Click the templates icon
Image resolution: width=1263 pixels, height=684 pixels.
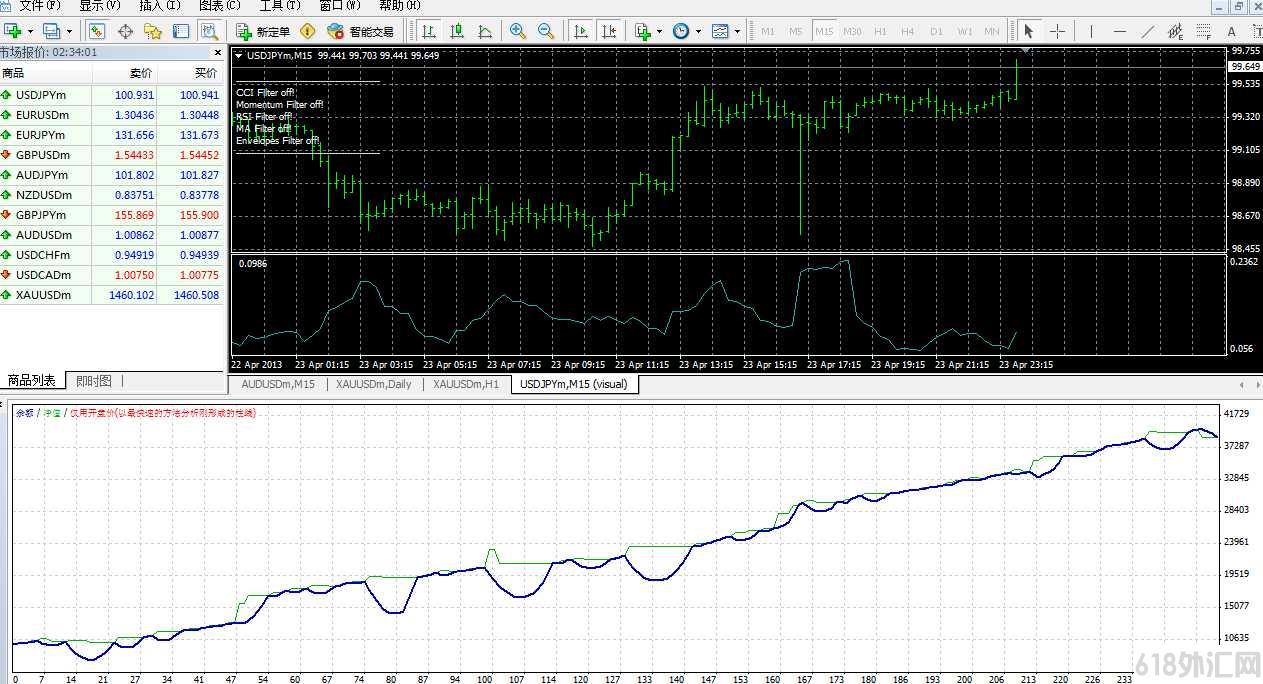coord(721,31)
